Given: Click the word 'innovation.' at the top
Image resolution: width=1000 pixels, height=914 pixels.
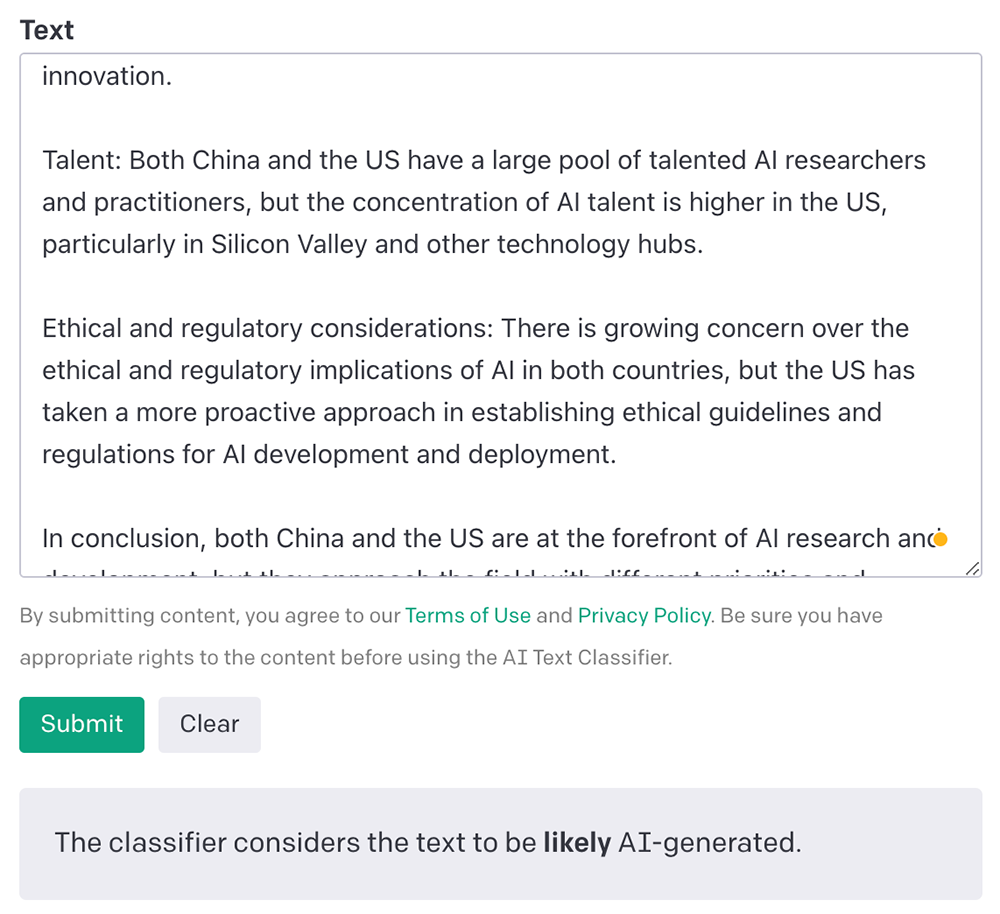Looking at the screenshot, I should pos(107,76).
